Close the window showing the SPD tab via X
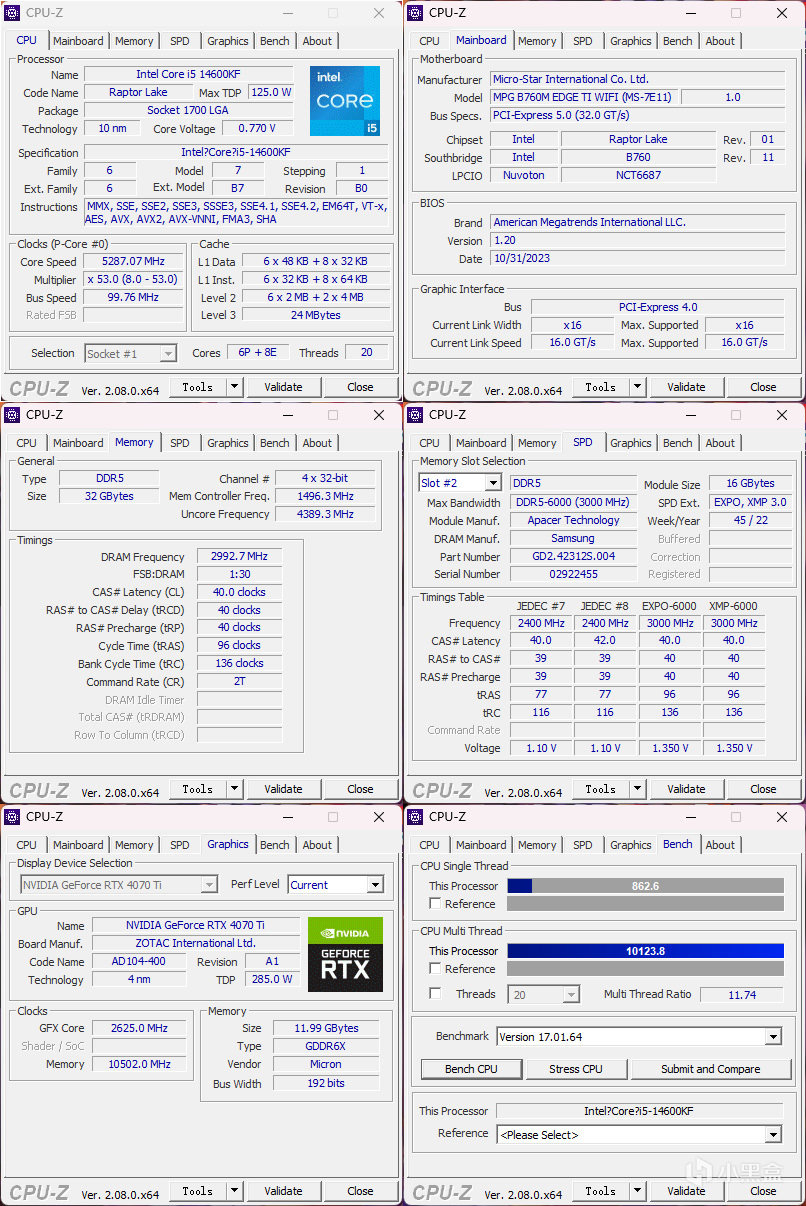Image resolution: width=806 pixels, height=1206 pixels. click(x=782, y=415)
